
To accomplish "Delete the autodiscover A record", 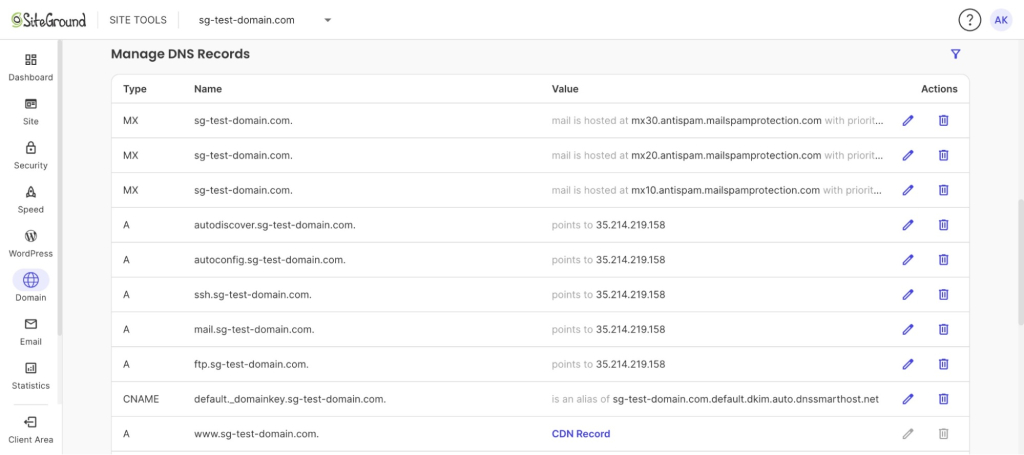I will click(944, 225).
